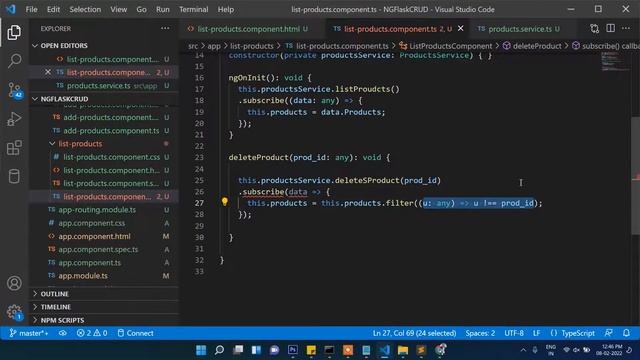The width and height of the screenshot is (640, 360).
Task: Close the list-products.component.ts tab
Action: click(461, 28)
